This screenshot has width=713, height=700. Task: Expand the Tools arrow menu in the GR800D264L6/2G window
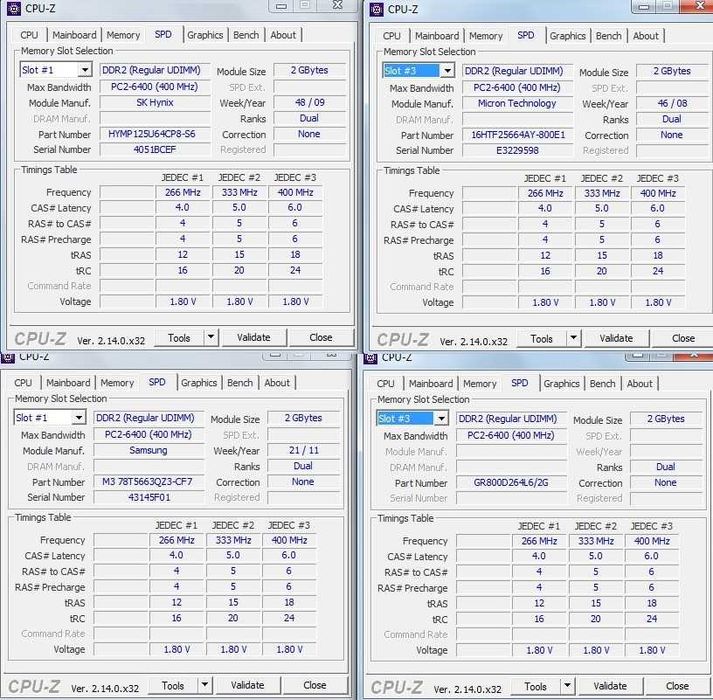tap(567, 686)
